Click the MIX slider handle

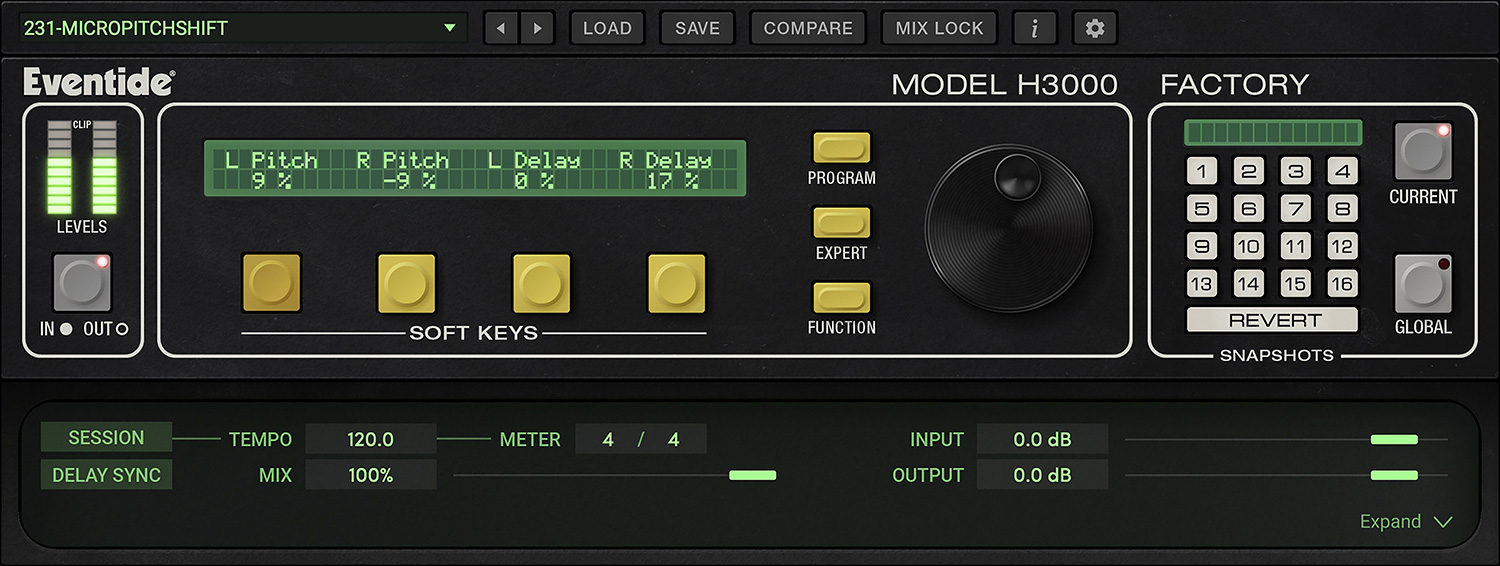[x=753, y=475]
